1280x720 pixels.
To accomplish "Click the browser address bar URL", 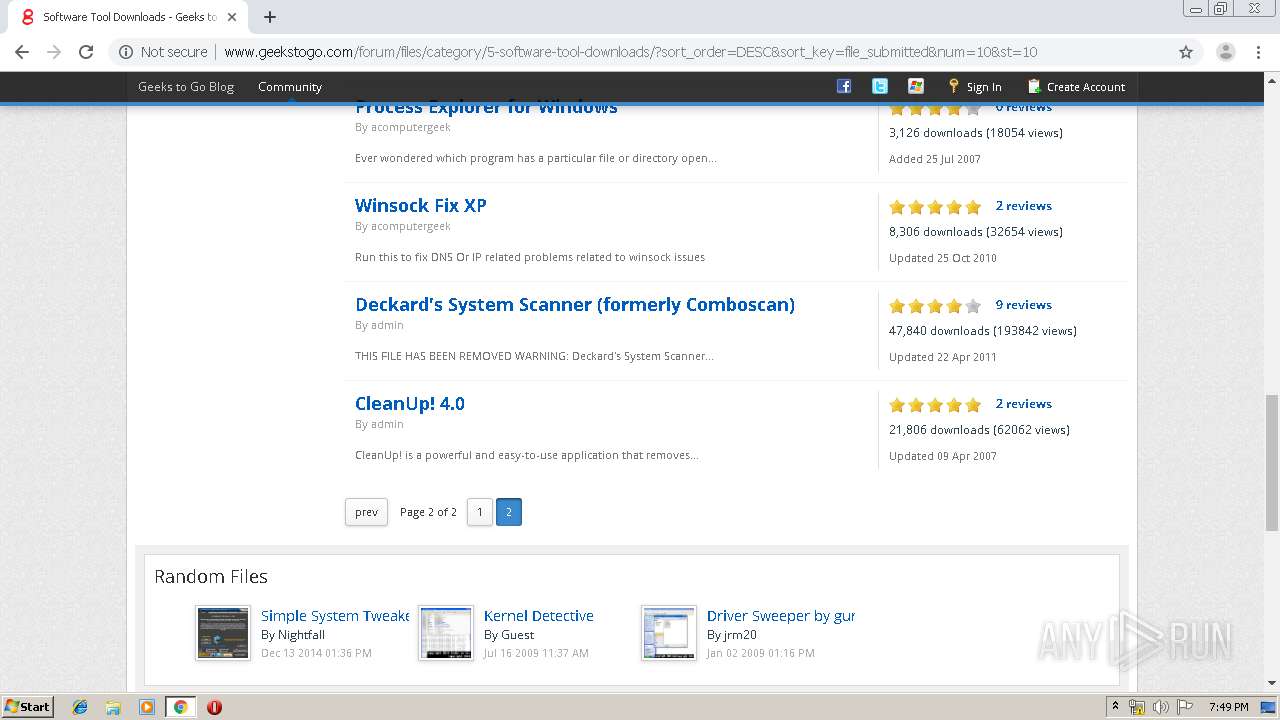I will pos(630,52).
